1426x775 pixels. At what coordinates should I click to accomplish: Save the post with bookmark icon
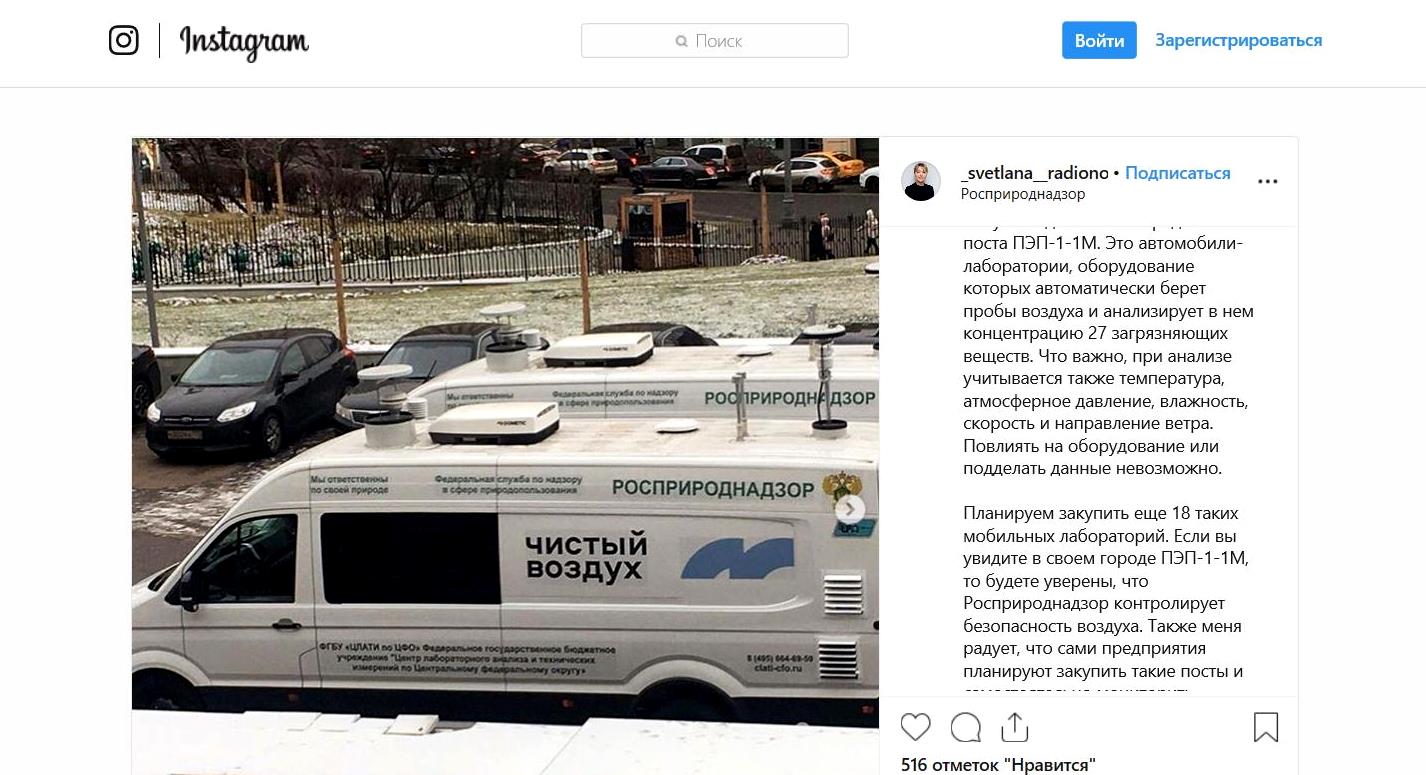[x=1265, y=727]
